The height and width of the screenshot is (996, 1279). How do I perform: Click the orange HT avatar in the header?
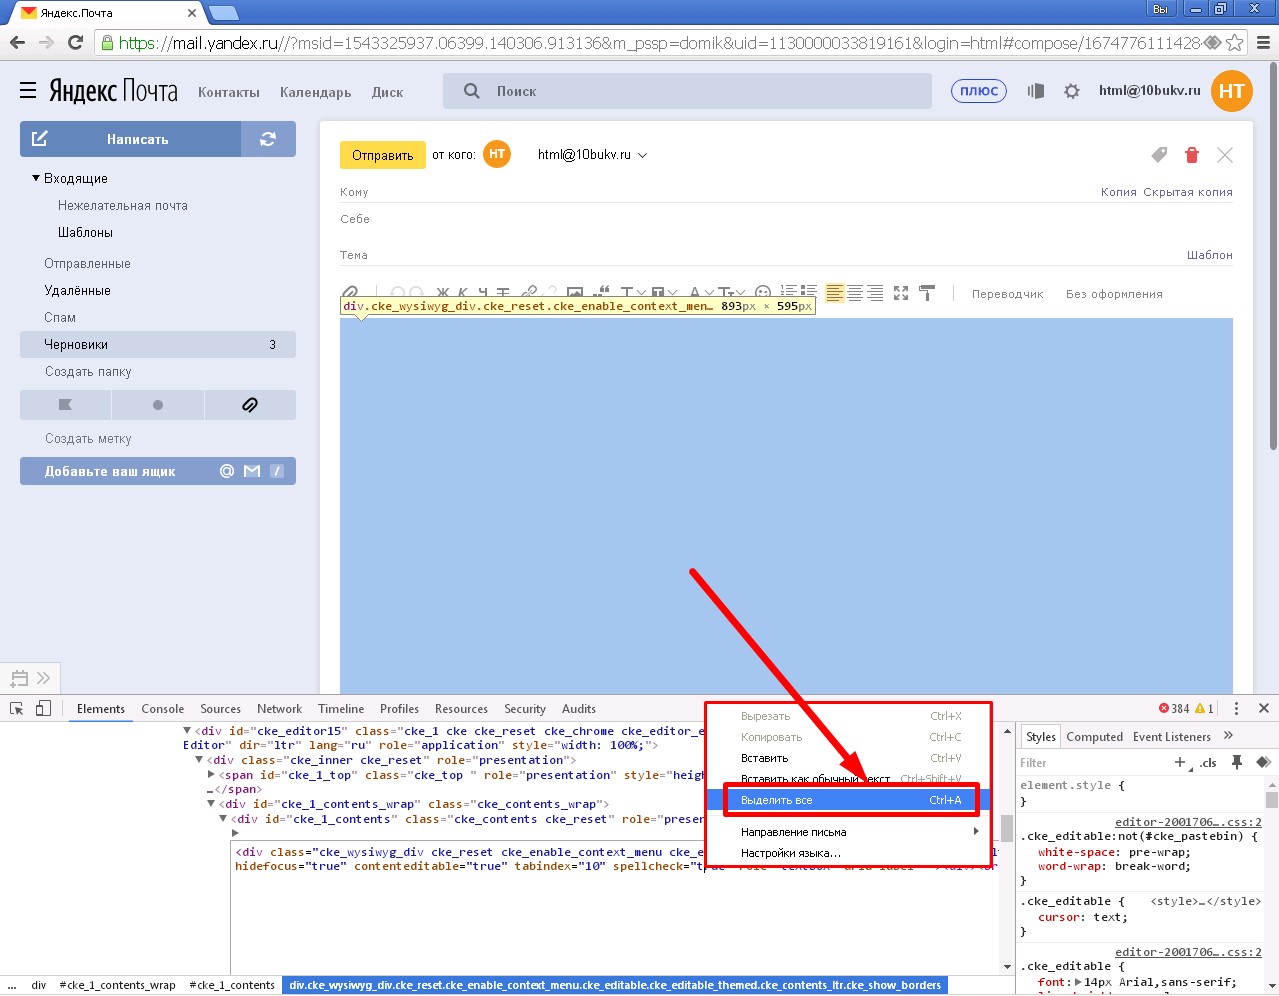point(1232,91)
